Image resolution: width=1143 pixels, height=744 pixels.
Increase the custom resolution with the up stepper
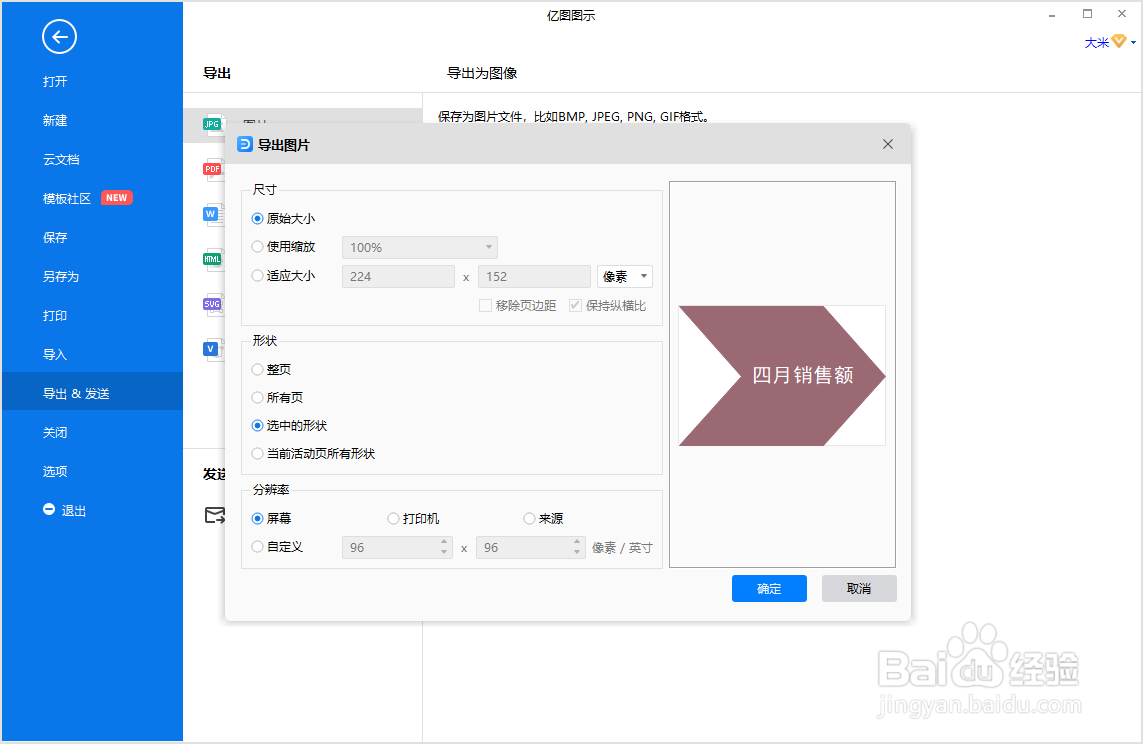pos(447,542)
